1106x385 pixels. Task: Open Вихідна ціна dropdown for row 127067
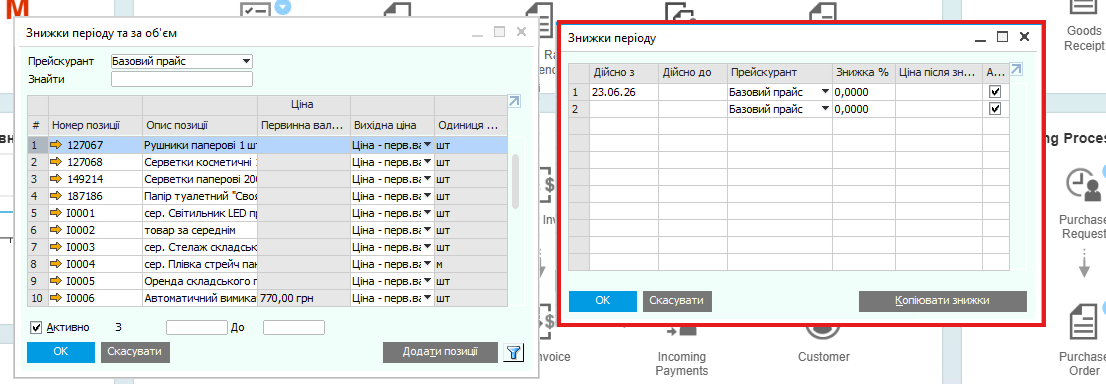[x=427, y=145]
